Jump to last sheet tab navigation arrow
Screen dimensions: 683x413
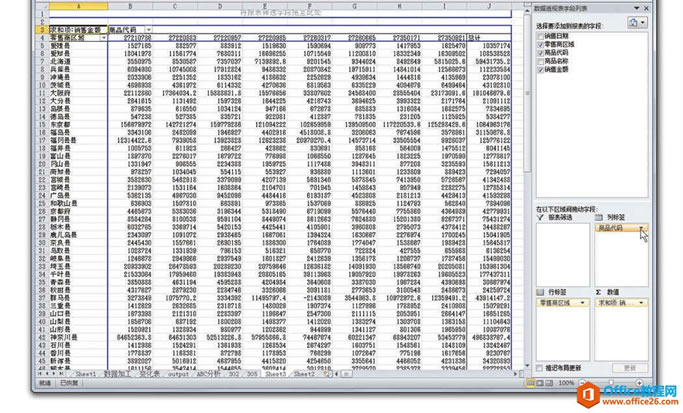coord(61,374)
